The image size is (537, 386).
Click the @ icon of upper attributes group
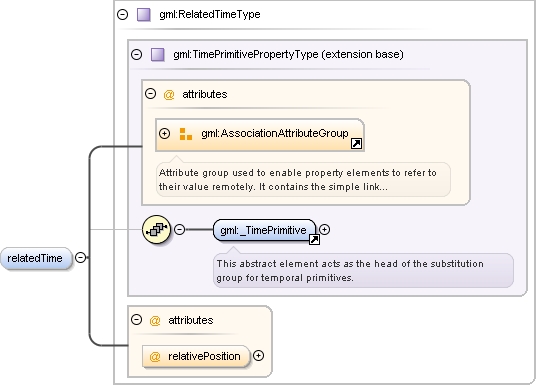(x=169, y=95)
